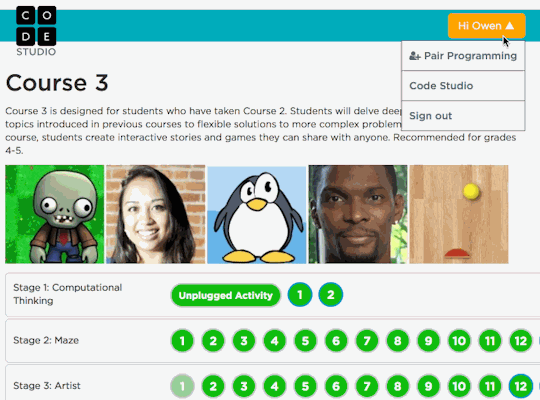This screenshot has width=540, height=400.
Task: Select Pair Programming from the menu
Action: click(x=463, y=56)
